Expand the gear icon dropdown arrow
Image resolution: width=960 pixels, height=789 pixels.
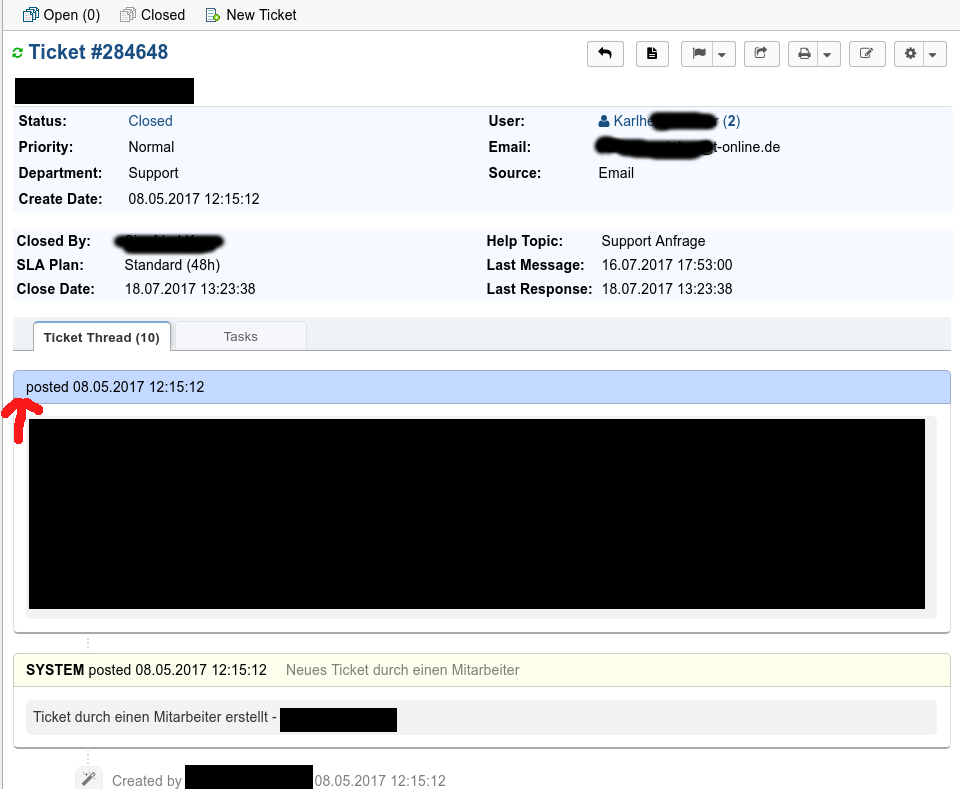pos(932,53)
